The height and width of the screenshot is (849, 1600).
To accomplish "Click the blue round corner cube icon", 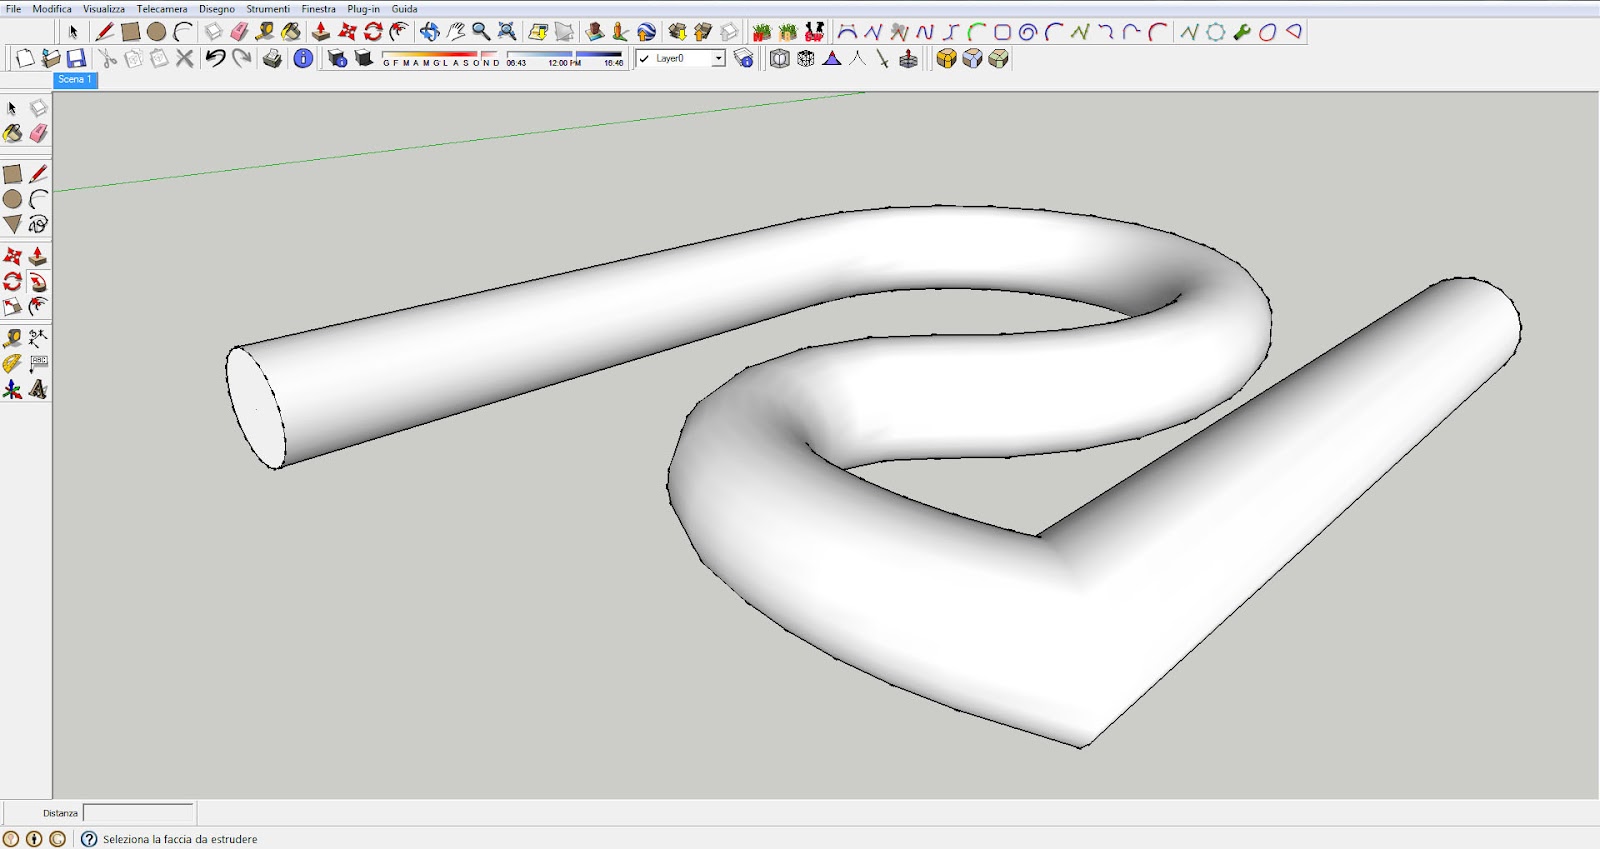I will 972,59.
